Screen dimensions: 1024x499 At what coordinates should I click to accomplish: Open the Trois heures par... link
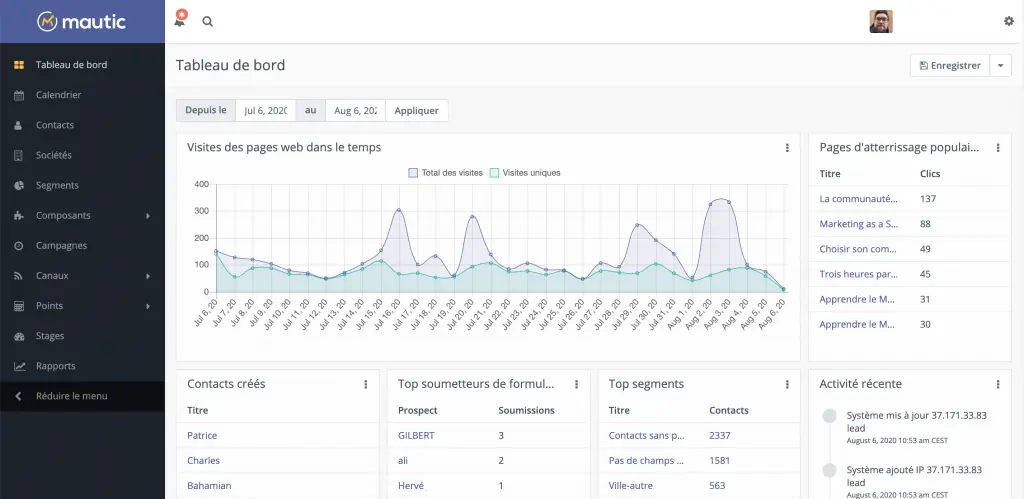coord(859,274)
